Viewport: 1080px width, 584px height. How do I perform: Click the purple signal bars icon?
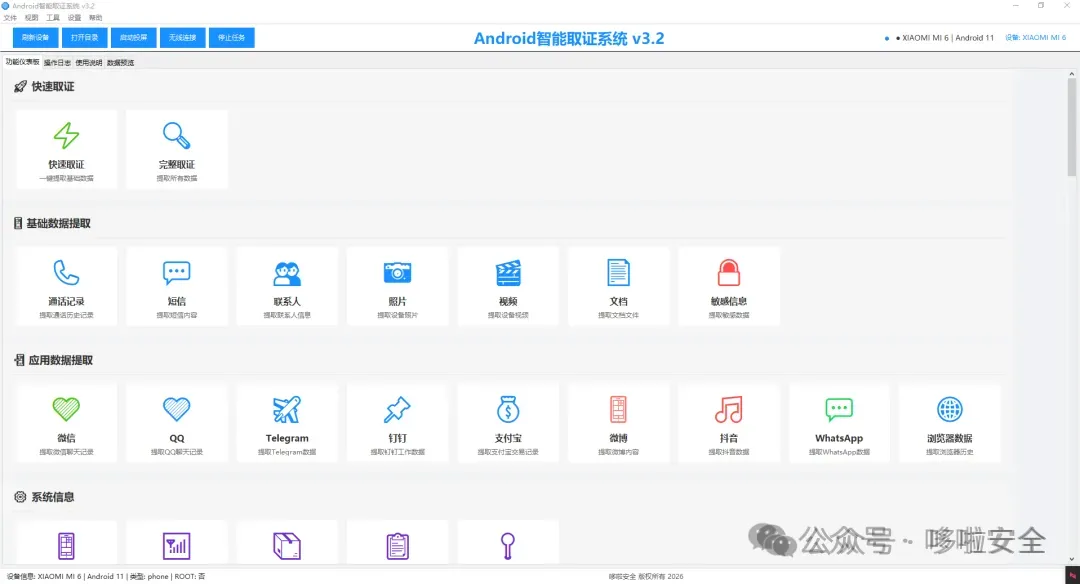pyautogui.click(x=176, y=546)
